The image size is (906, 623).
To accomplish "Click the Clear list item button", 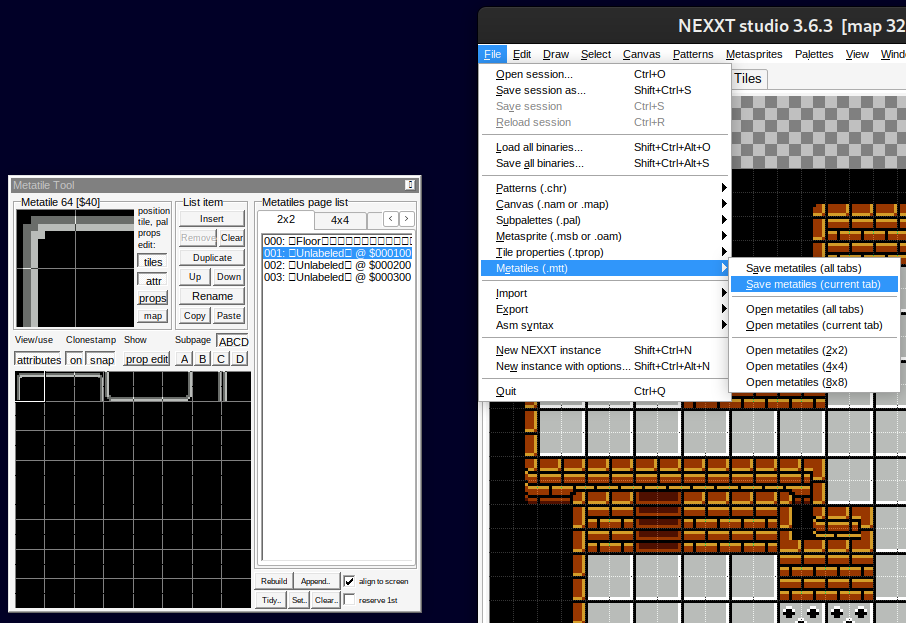I will (x=232, y=238).
